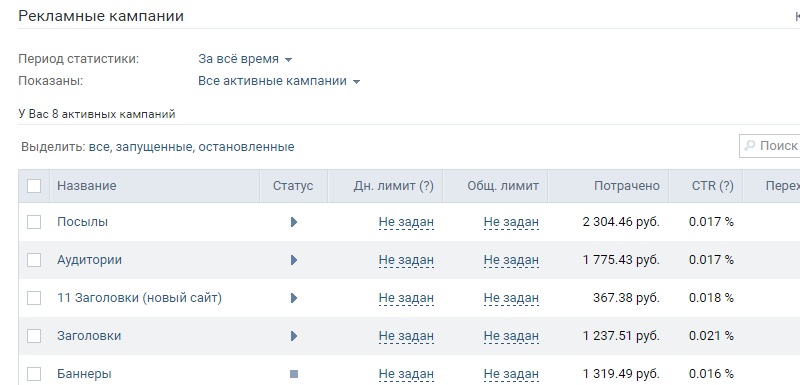The height and width of the screenshot is (385, 800).
Task: Edit total limit Не задан for Заголовки row
Action: 511,337
